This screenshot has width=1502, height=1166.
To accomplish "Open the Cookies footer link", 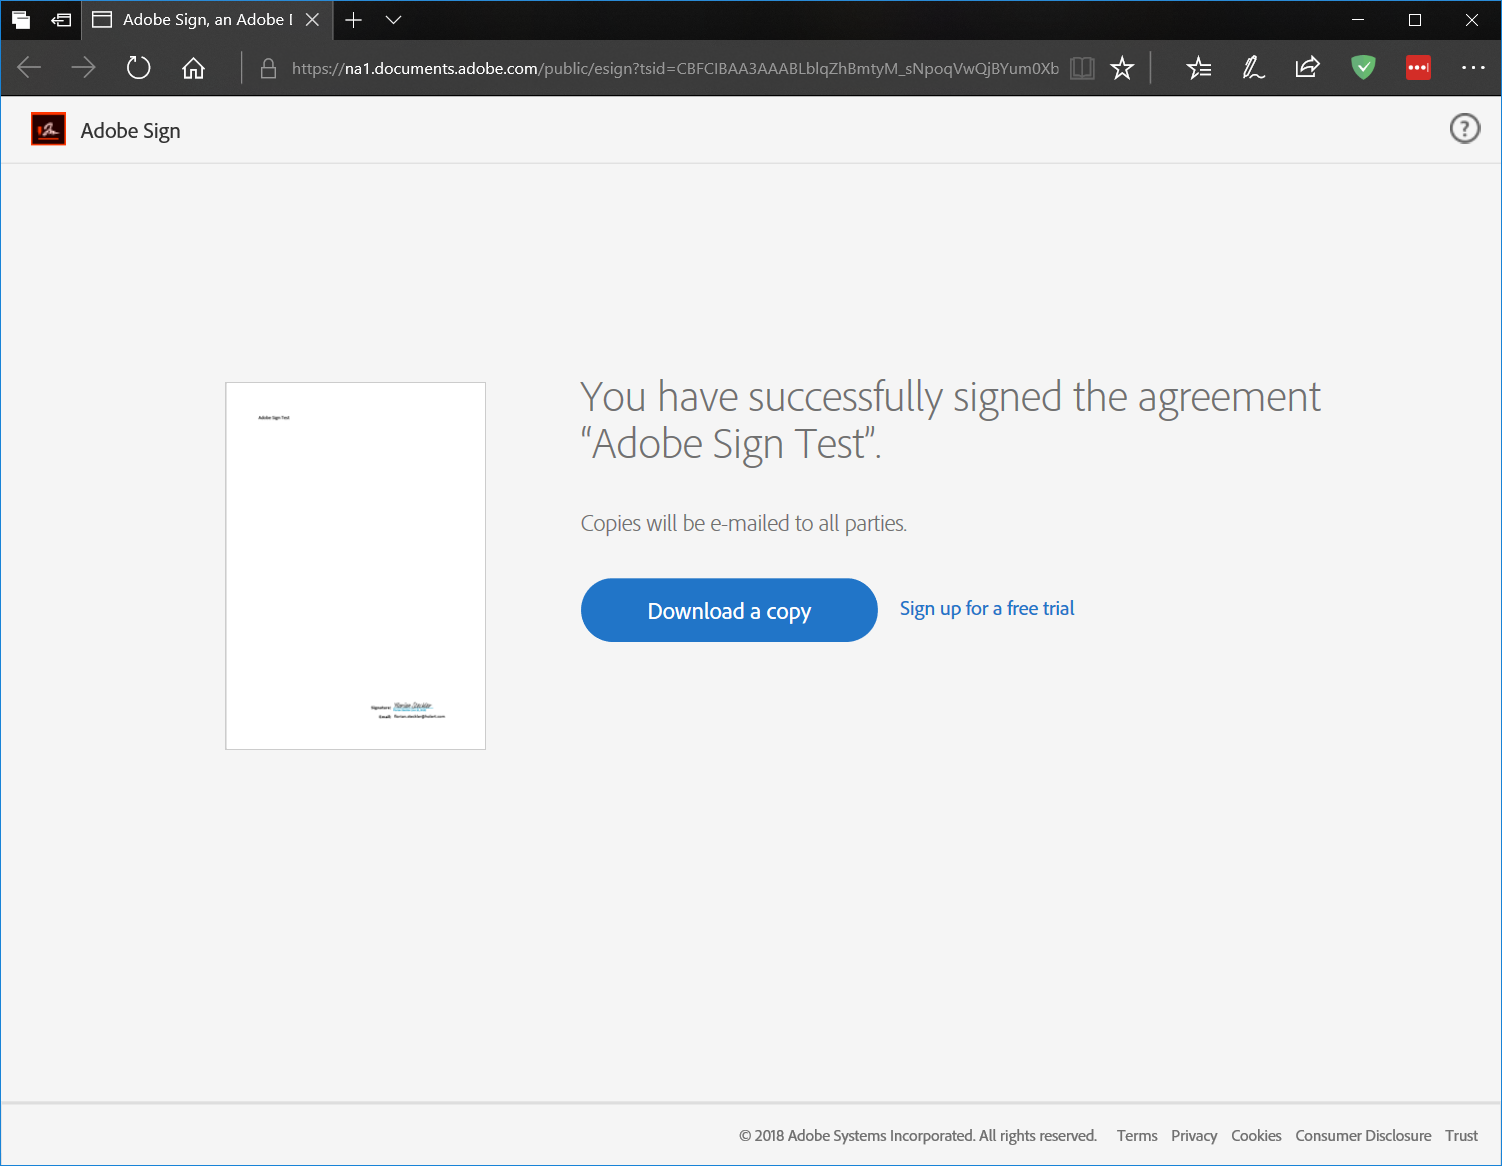I will 1256,1136.
